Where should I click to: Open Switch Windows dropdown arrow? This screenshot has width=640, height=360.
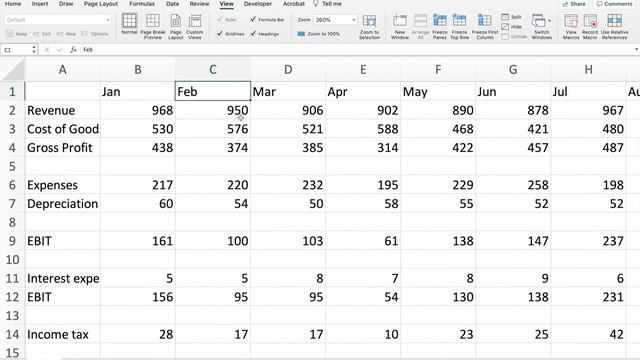(x=549, y=20)
